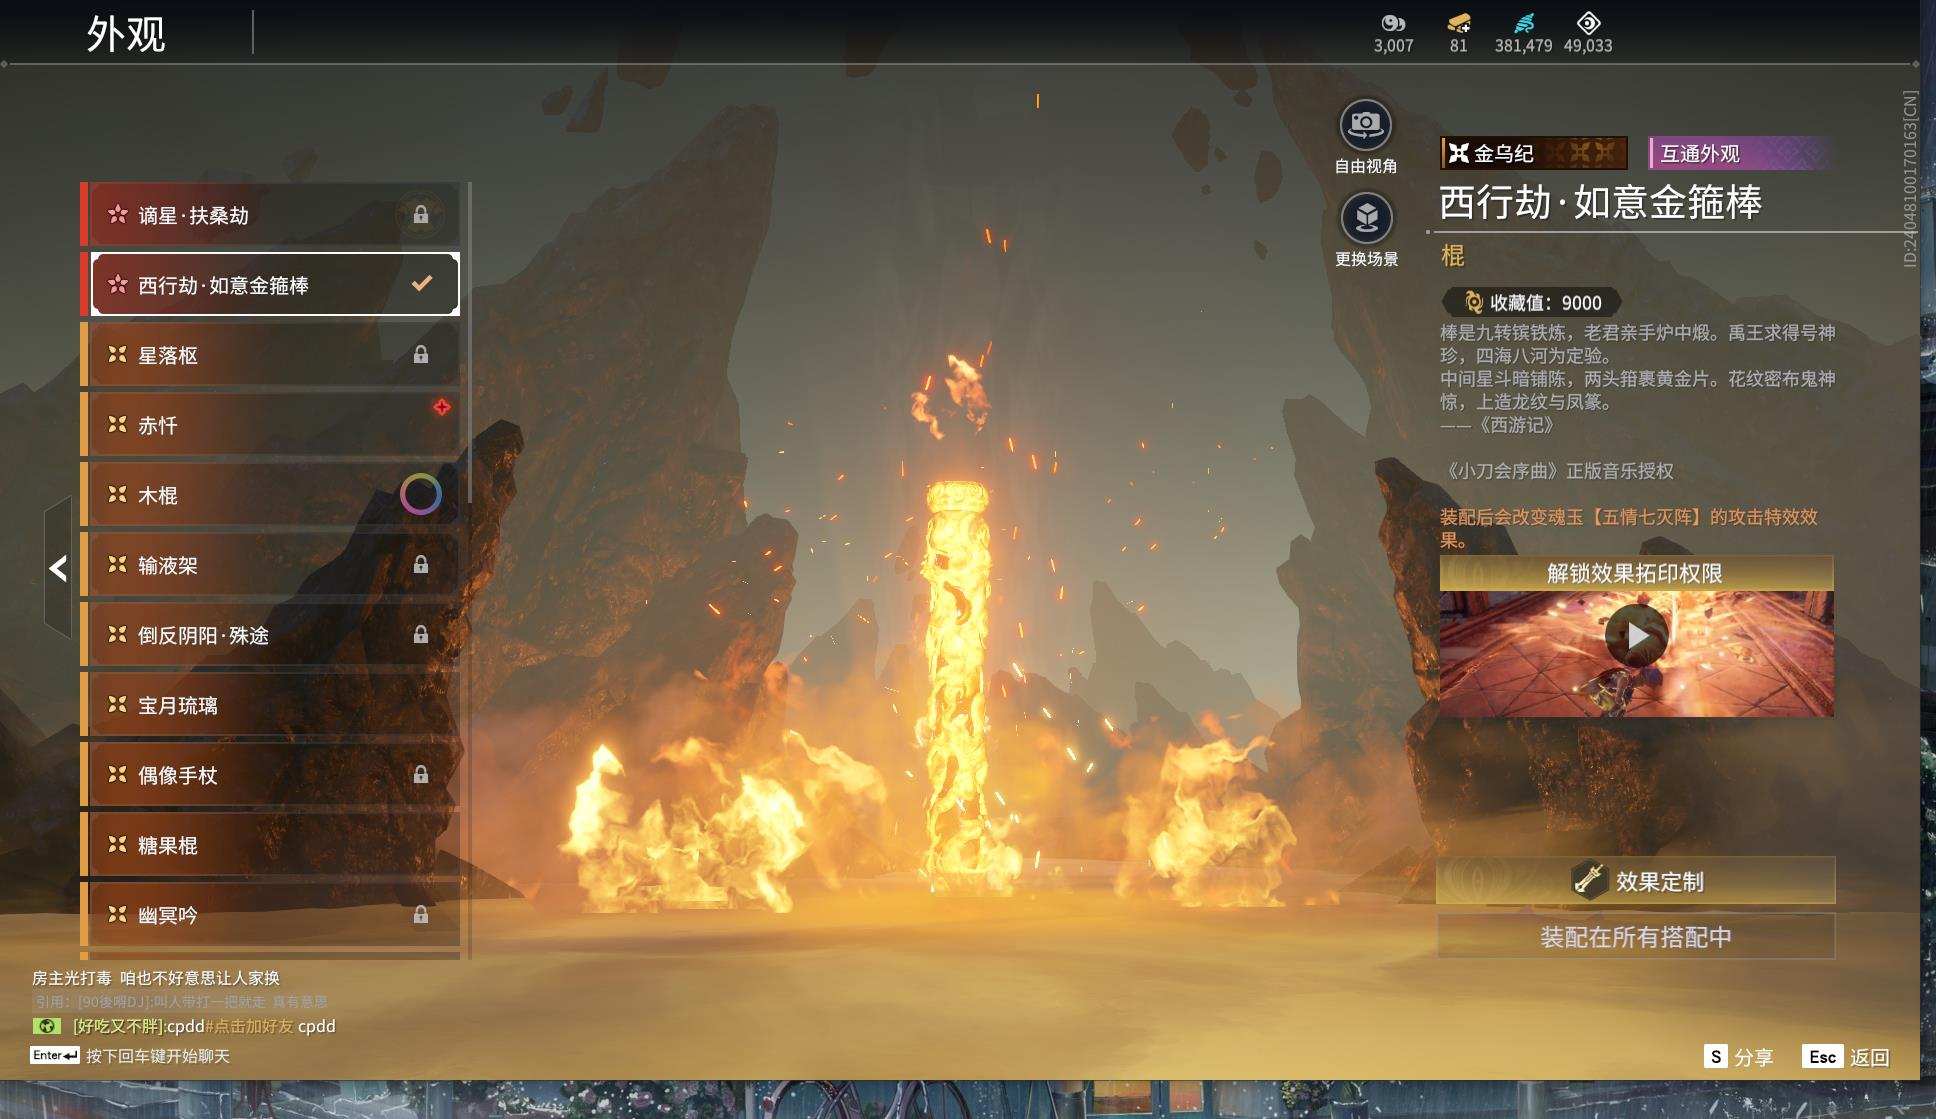Viewport: 1936px width, 1119px height.
Task: Open 效果定制 effect customization
Action: click(x=1636, y=881)
